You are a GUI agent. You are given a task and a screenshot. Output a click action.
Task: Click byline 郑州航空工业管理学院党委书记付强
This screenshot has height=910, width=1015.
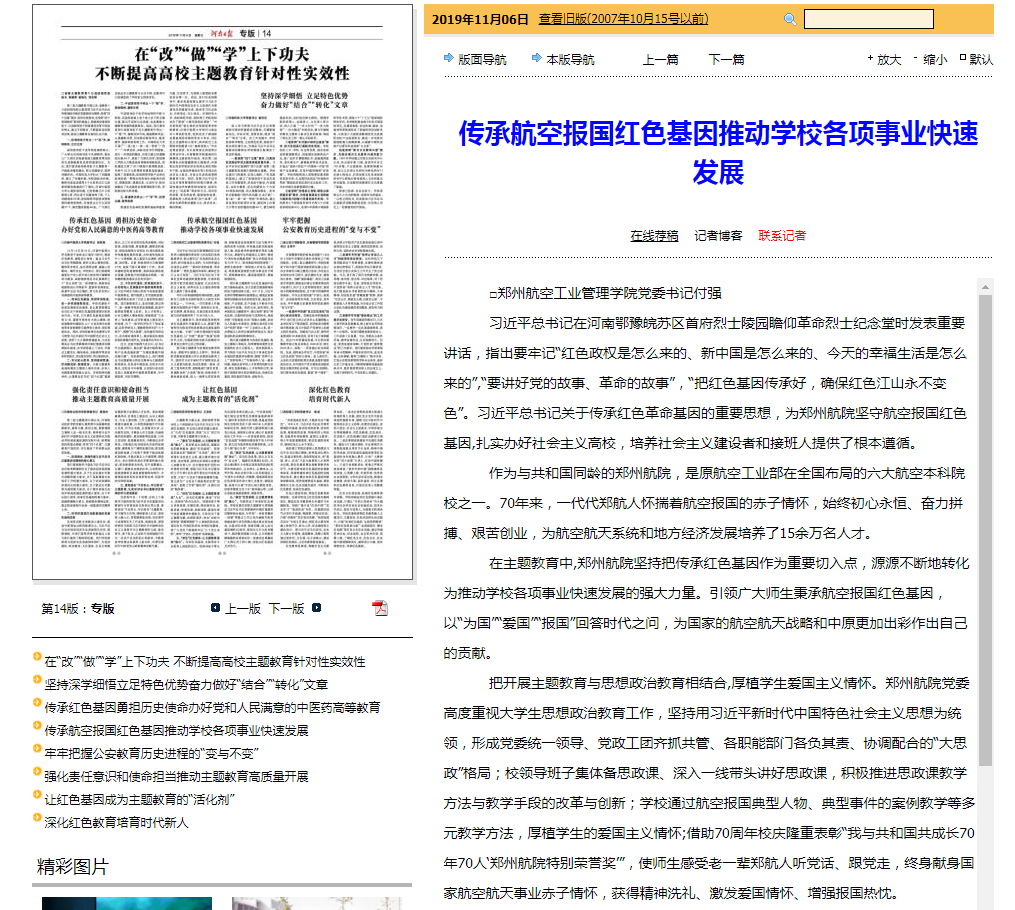pyautogui.click(x=605, y=293)
